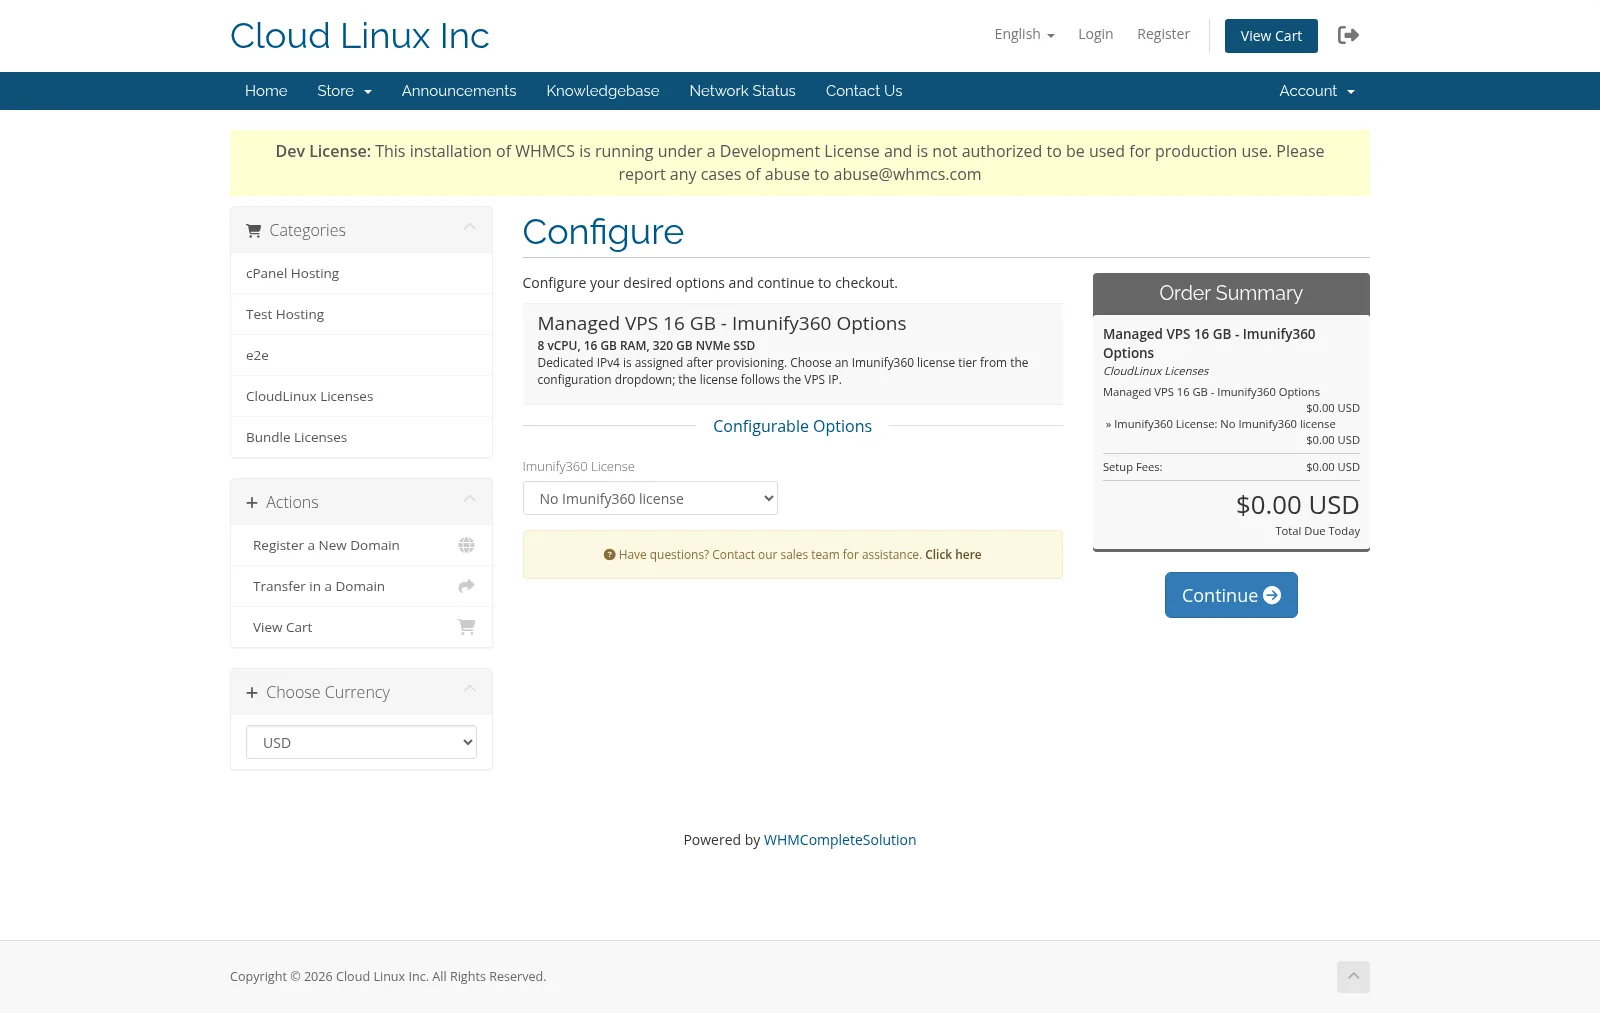Click the copyright text in footer
This screenshot has height=1013, width=1600.
tap(388, 977)
